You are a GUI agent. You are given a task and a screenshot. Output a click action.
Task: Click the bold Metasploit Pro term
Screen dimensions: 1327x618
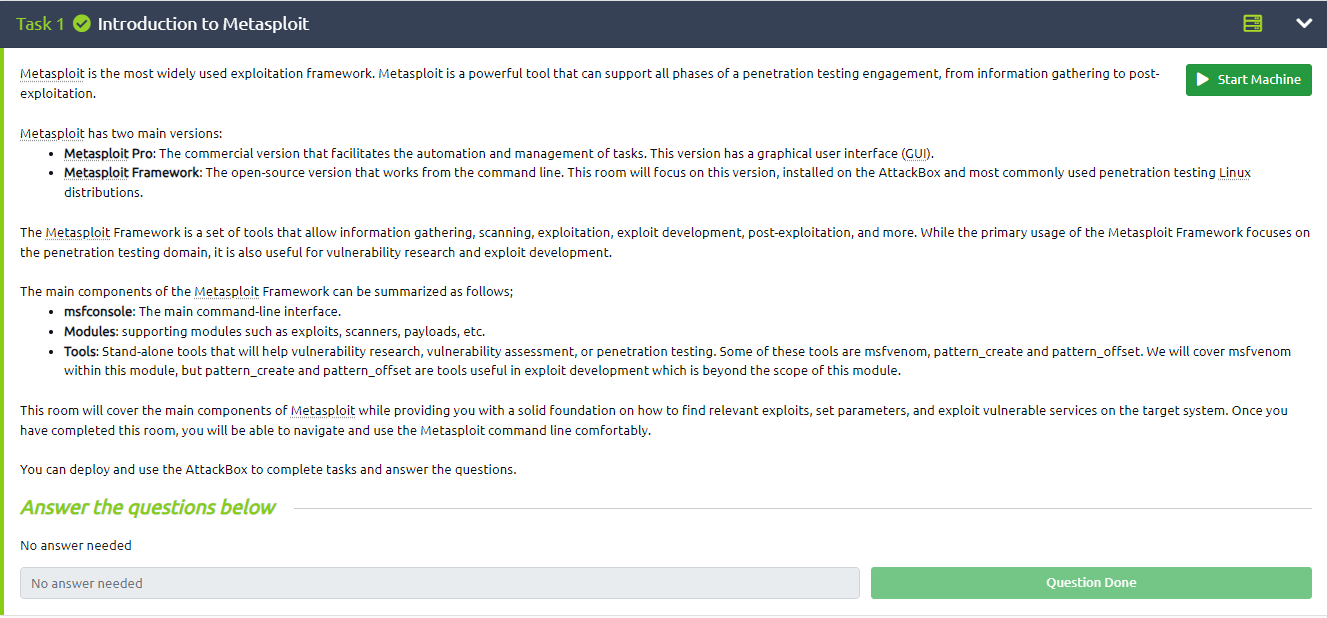click(109, 153)
